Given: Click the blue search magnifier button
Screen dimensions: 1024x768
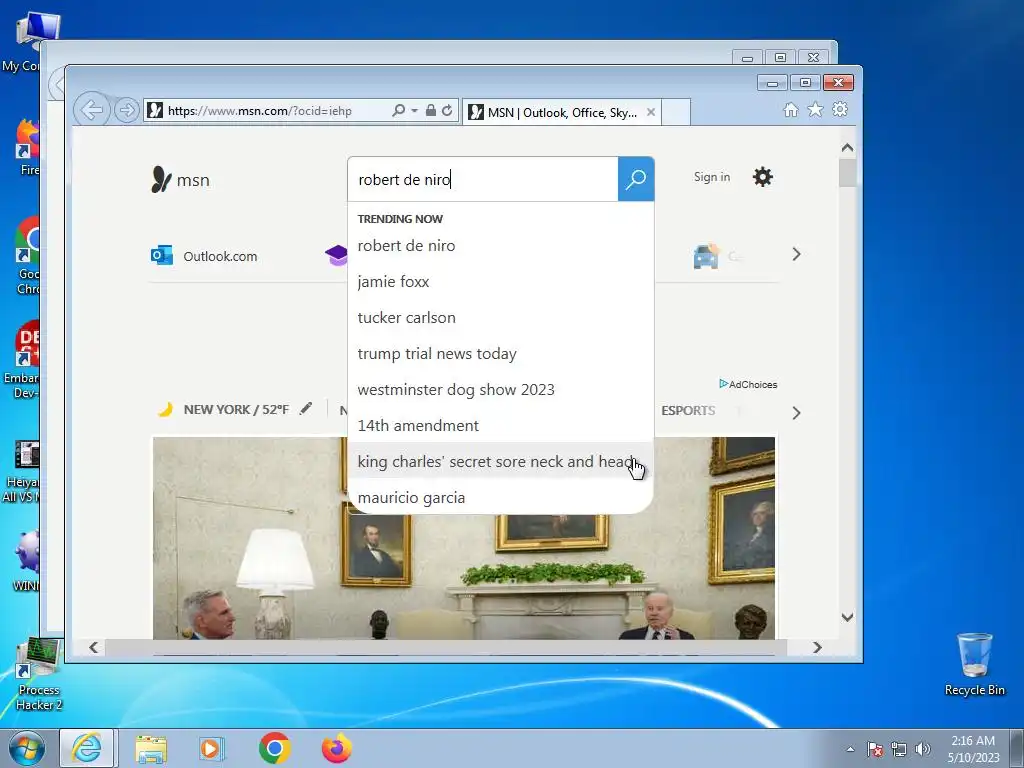Looking at the screenshot, I should point(635,179).
